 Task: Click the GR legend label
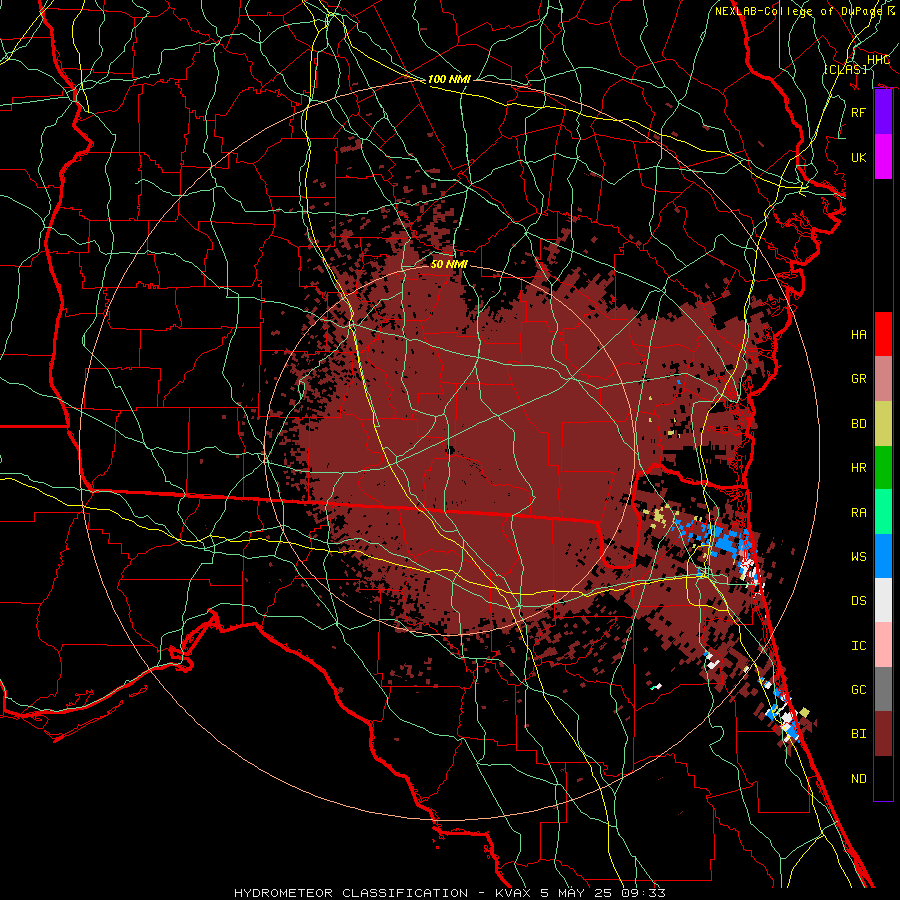859,379
